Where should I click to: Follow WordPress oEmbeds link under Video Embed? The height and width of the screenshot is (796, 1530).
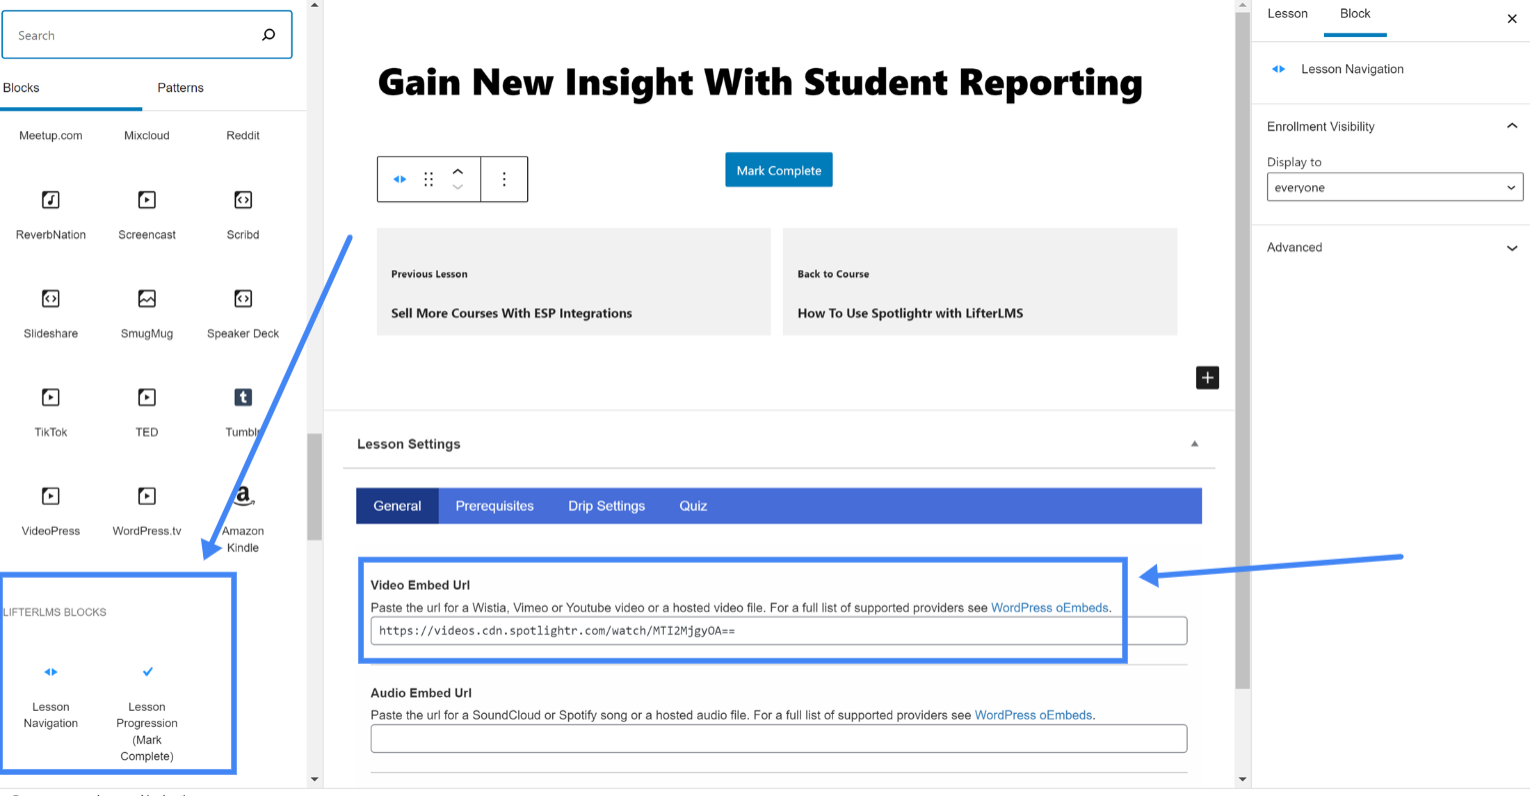pyautogui.click(x=1049, y=608)
